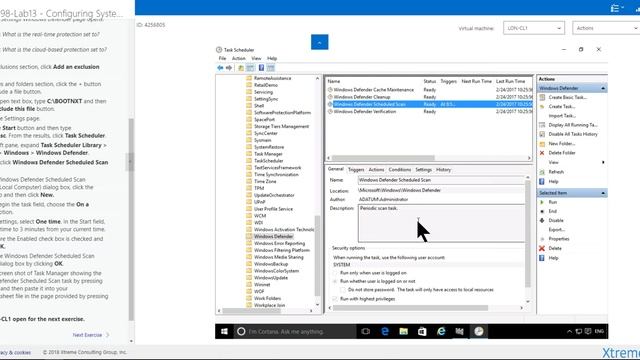Open Task View on the taskbar

(366, 331)
